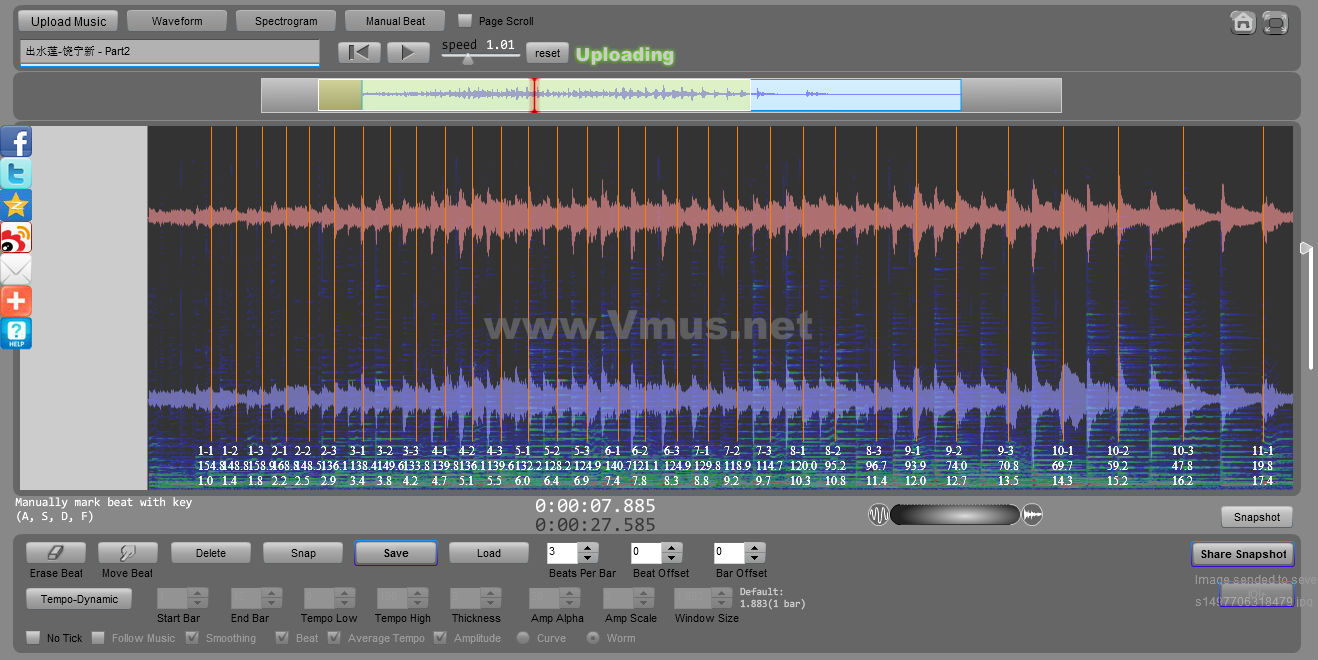Open the Help icon in sidebar

pos(16,334)
